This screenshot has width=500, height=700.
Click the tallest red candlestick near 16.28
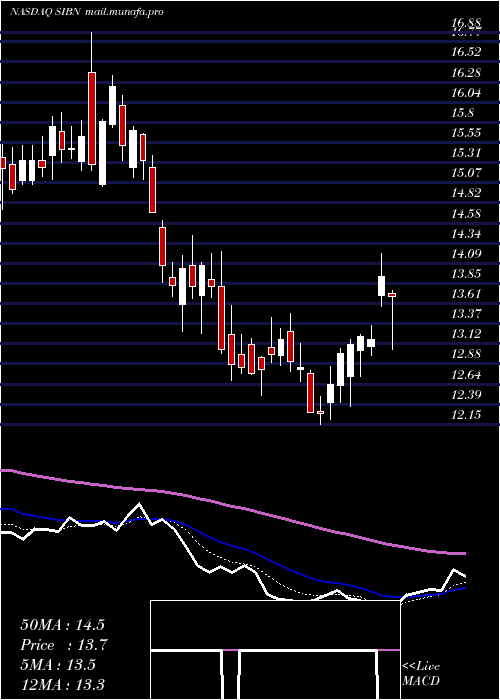coord(92,118)
